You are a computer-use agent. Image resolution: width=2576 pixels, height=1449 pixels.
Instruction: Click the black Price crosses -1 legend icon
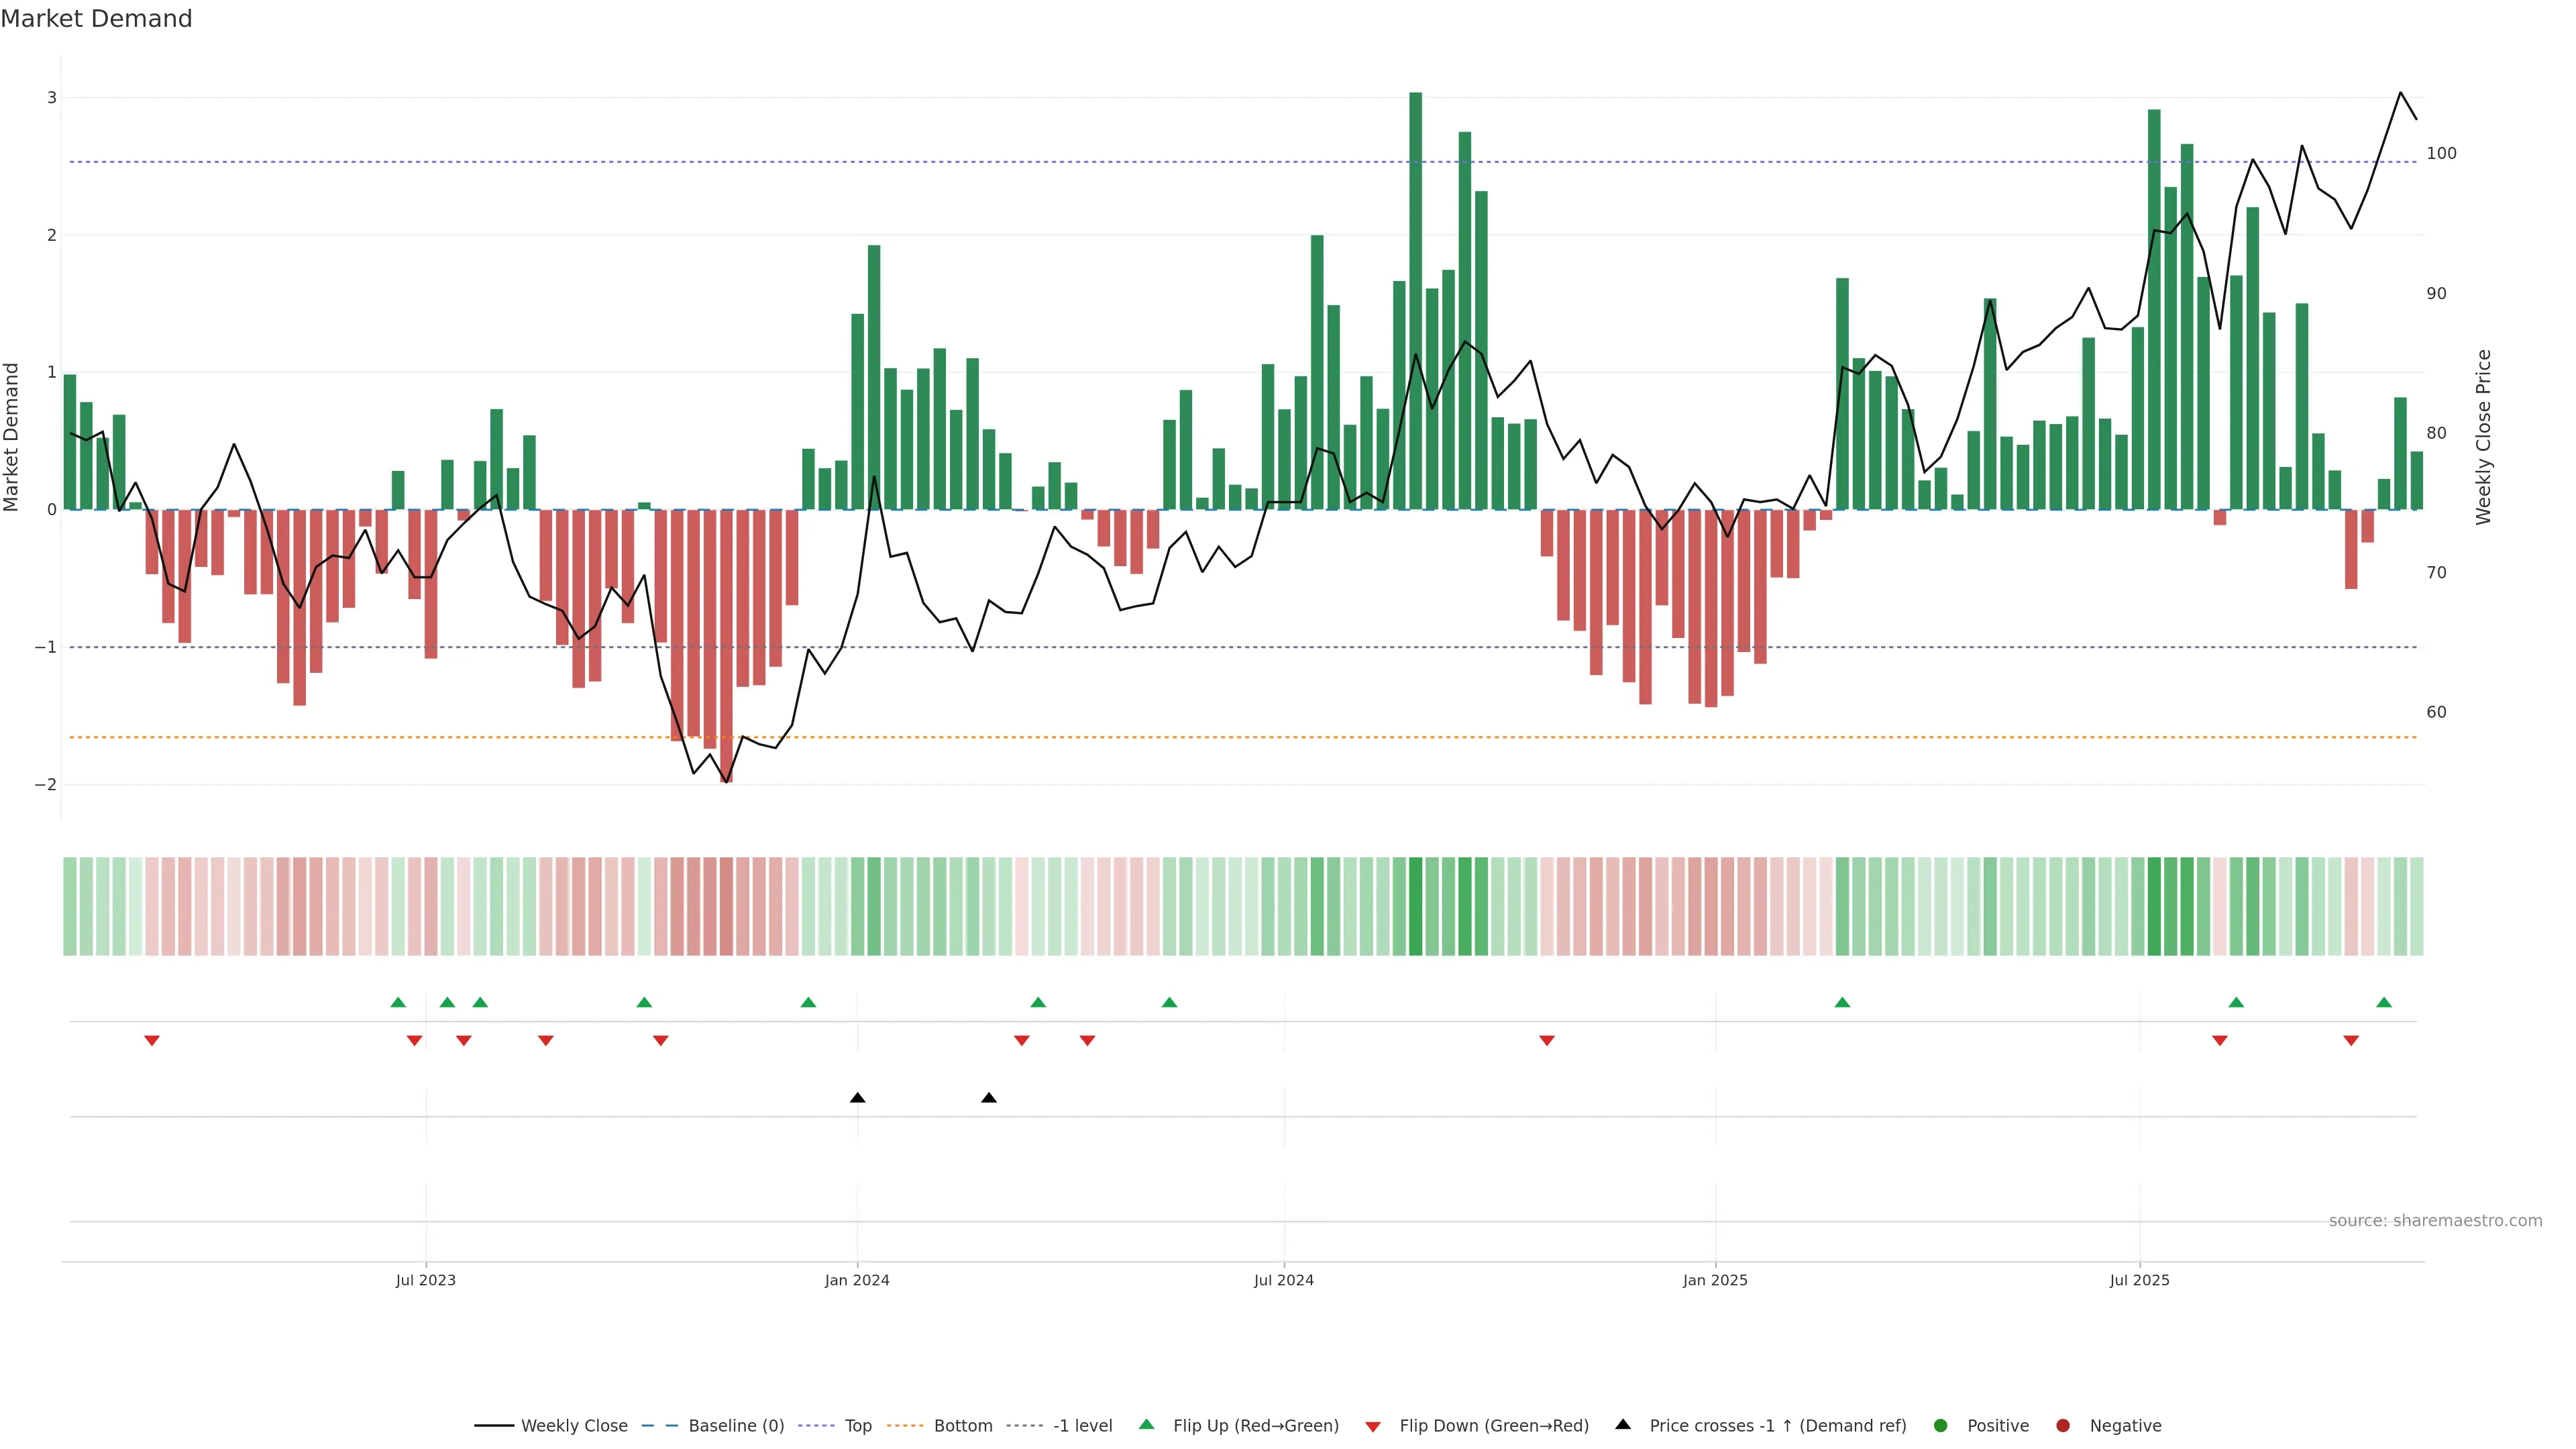(x=1623, y=1425)
